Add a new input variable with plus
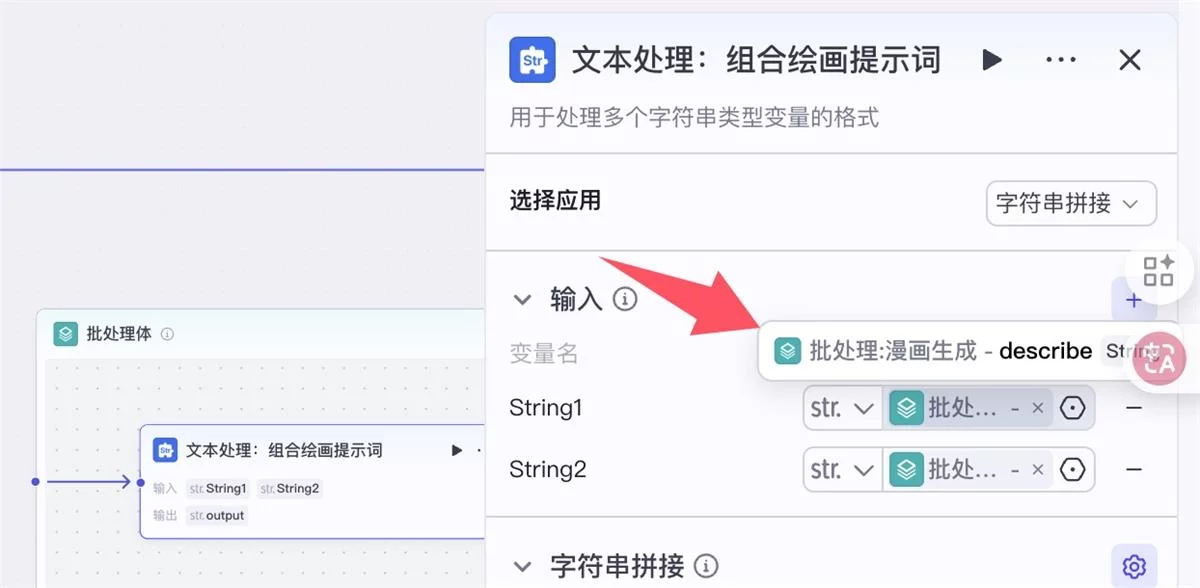 pos(1133,299)
